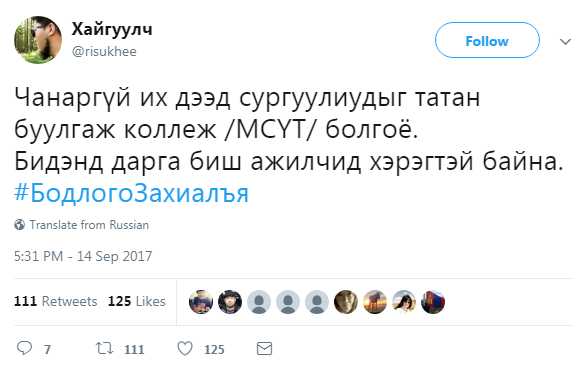The width and height of the screenshot is (581, 367).
Task: Click the @risukhee handle
Action: coord(104,51)
